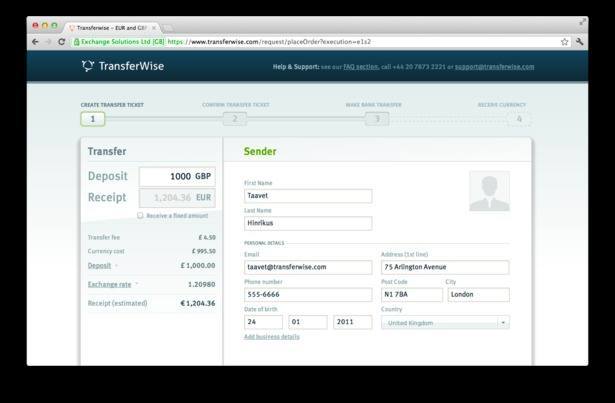
Task: Open the browser wrench settings menu
Action: coord(579,42)
